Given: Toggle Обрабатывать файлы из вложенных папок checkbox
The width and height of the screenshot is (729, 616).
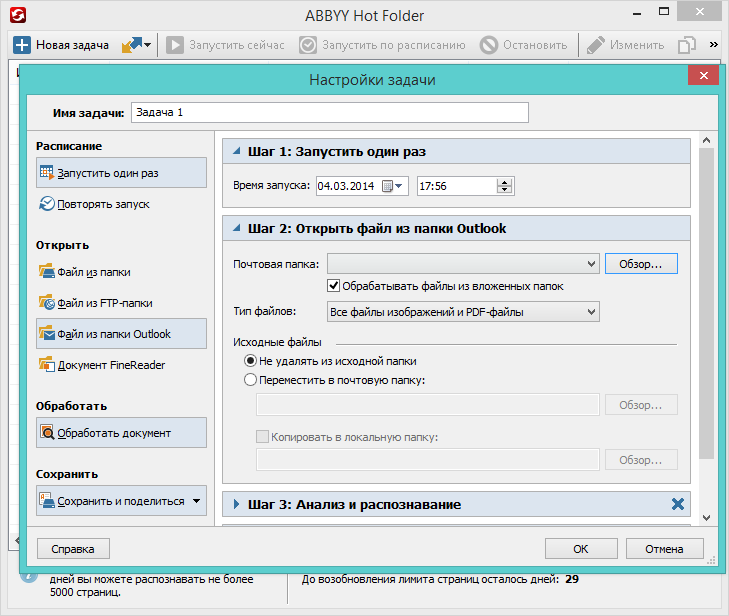Looking at the screenshot, I should tap(333, 285).
